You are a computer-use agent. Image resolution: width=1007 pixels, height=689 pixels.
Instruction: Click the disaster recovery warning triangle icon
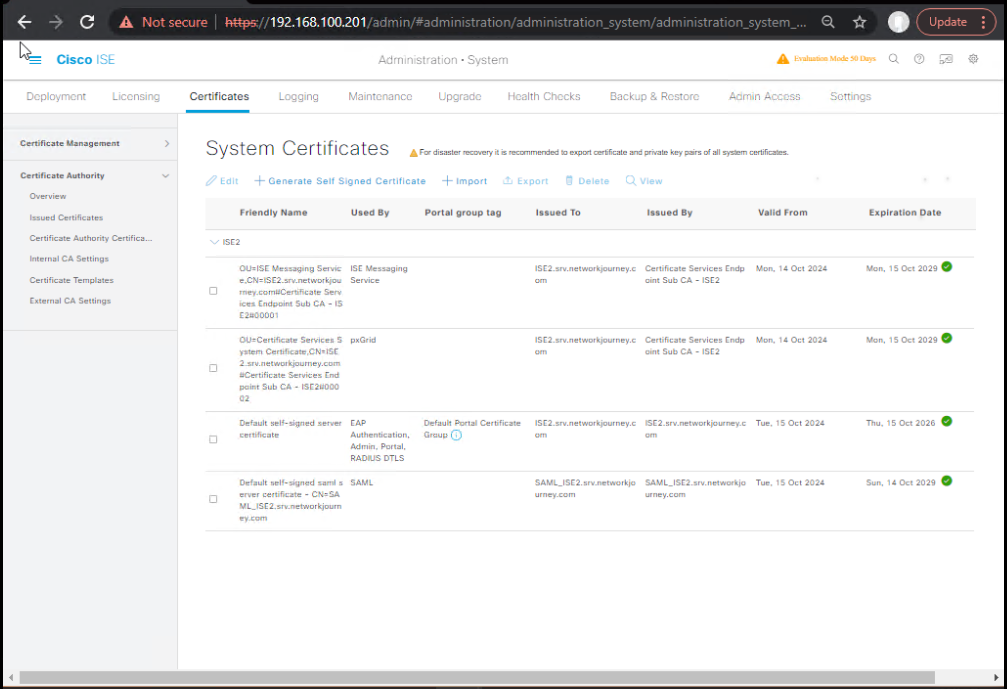414,153
